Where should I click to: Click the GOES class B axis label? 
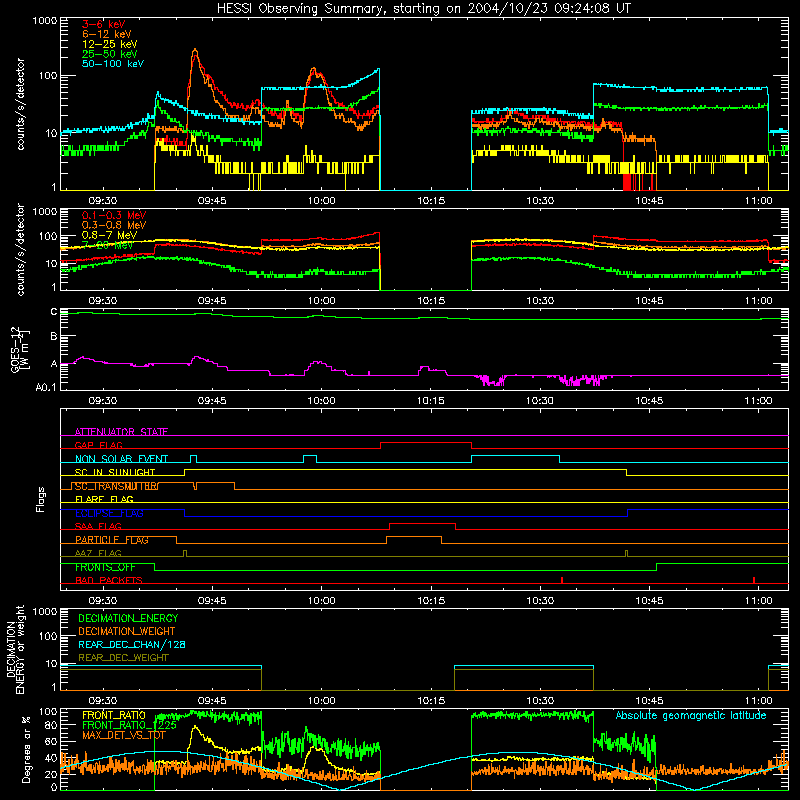pos(54,337)
